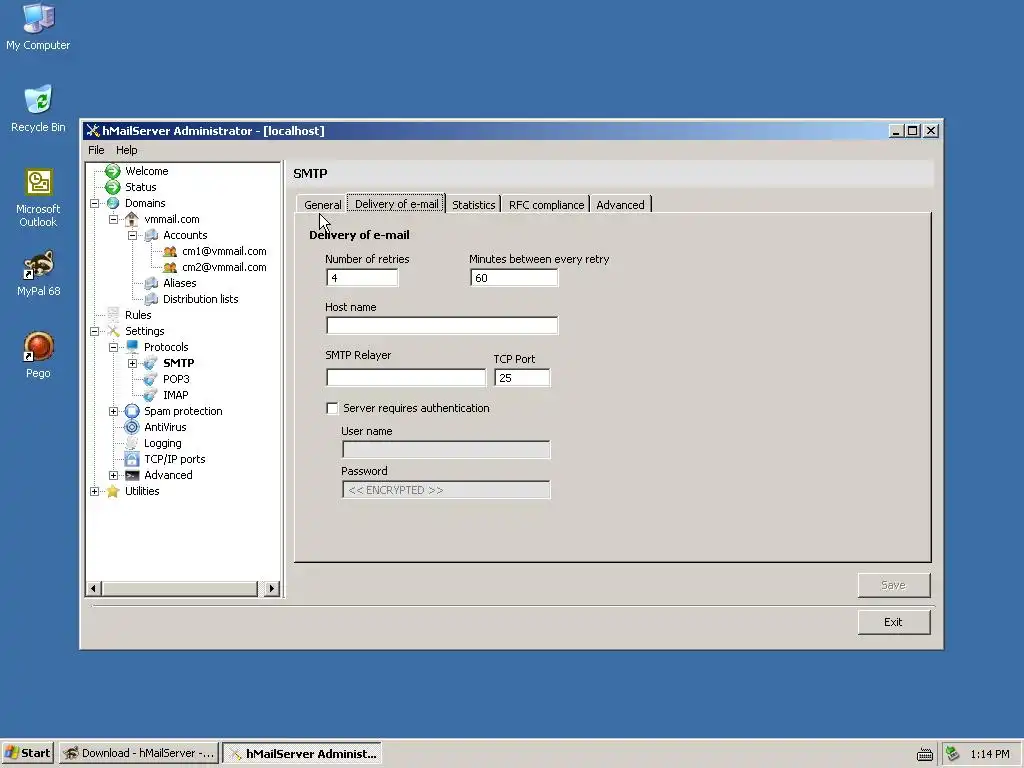Click the Rules icon in tree
Image resolution: width=1024 pixels, height=768 pixels.
point(113,315)
